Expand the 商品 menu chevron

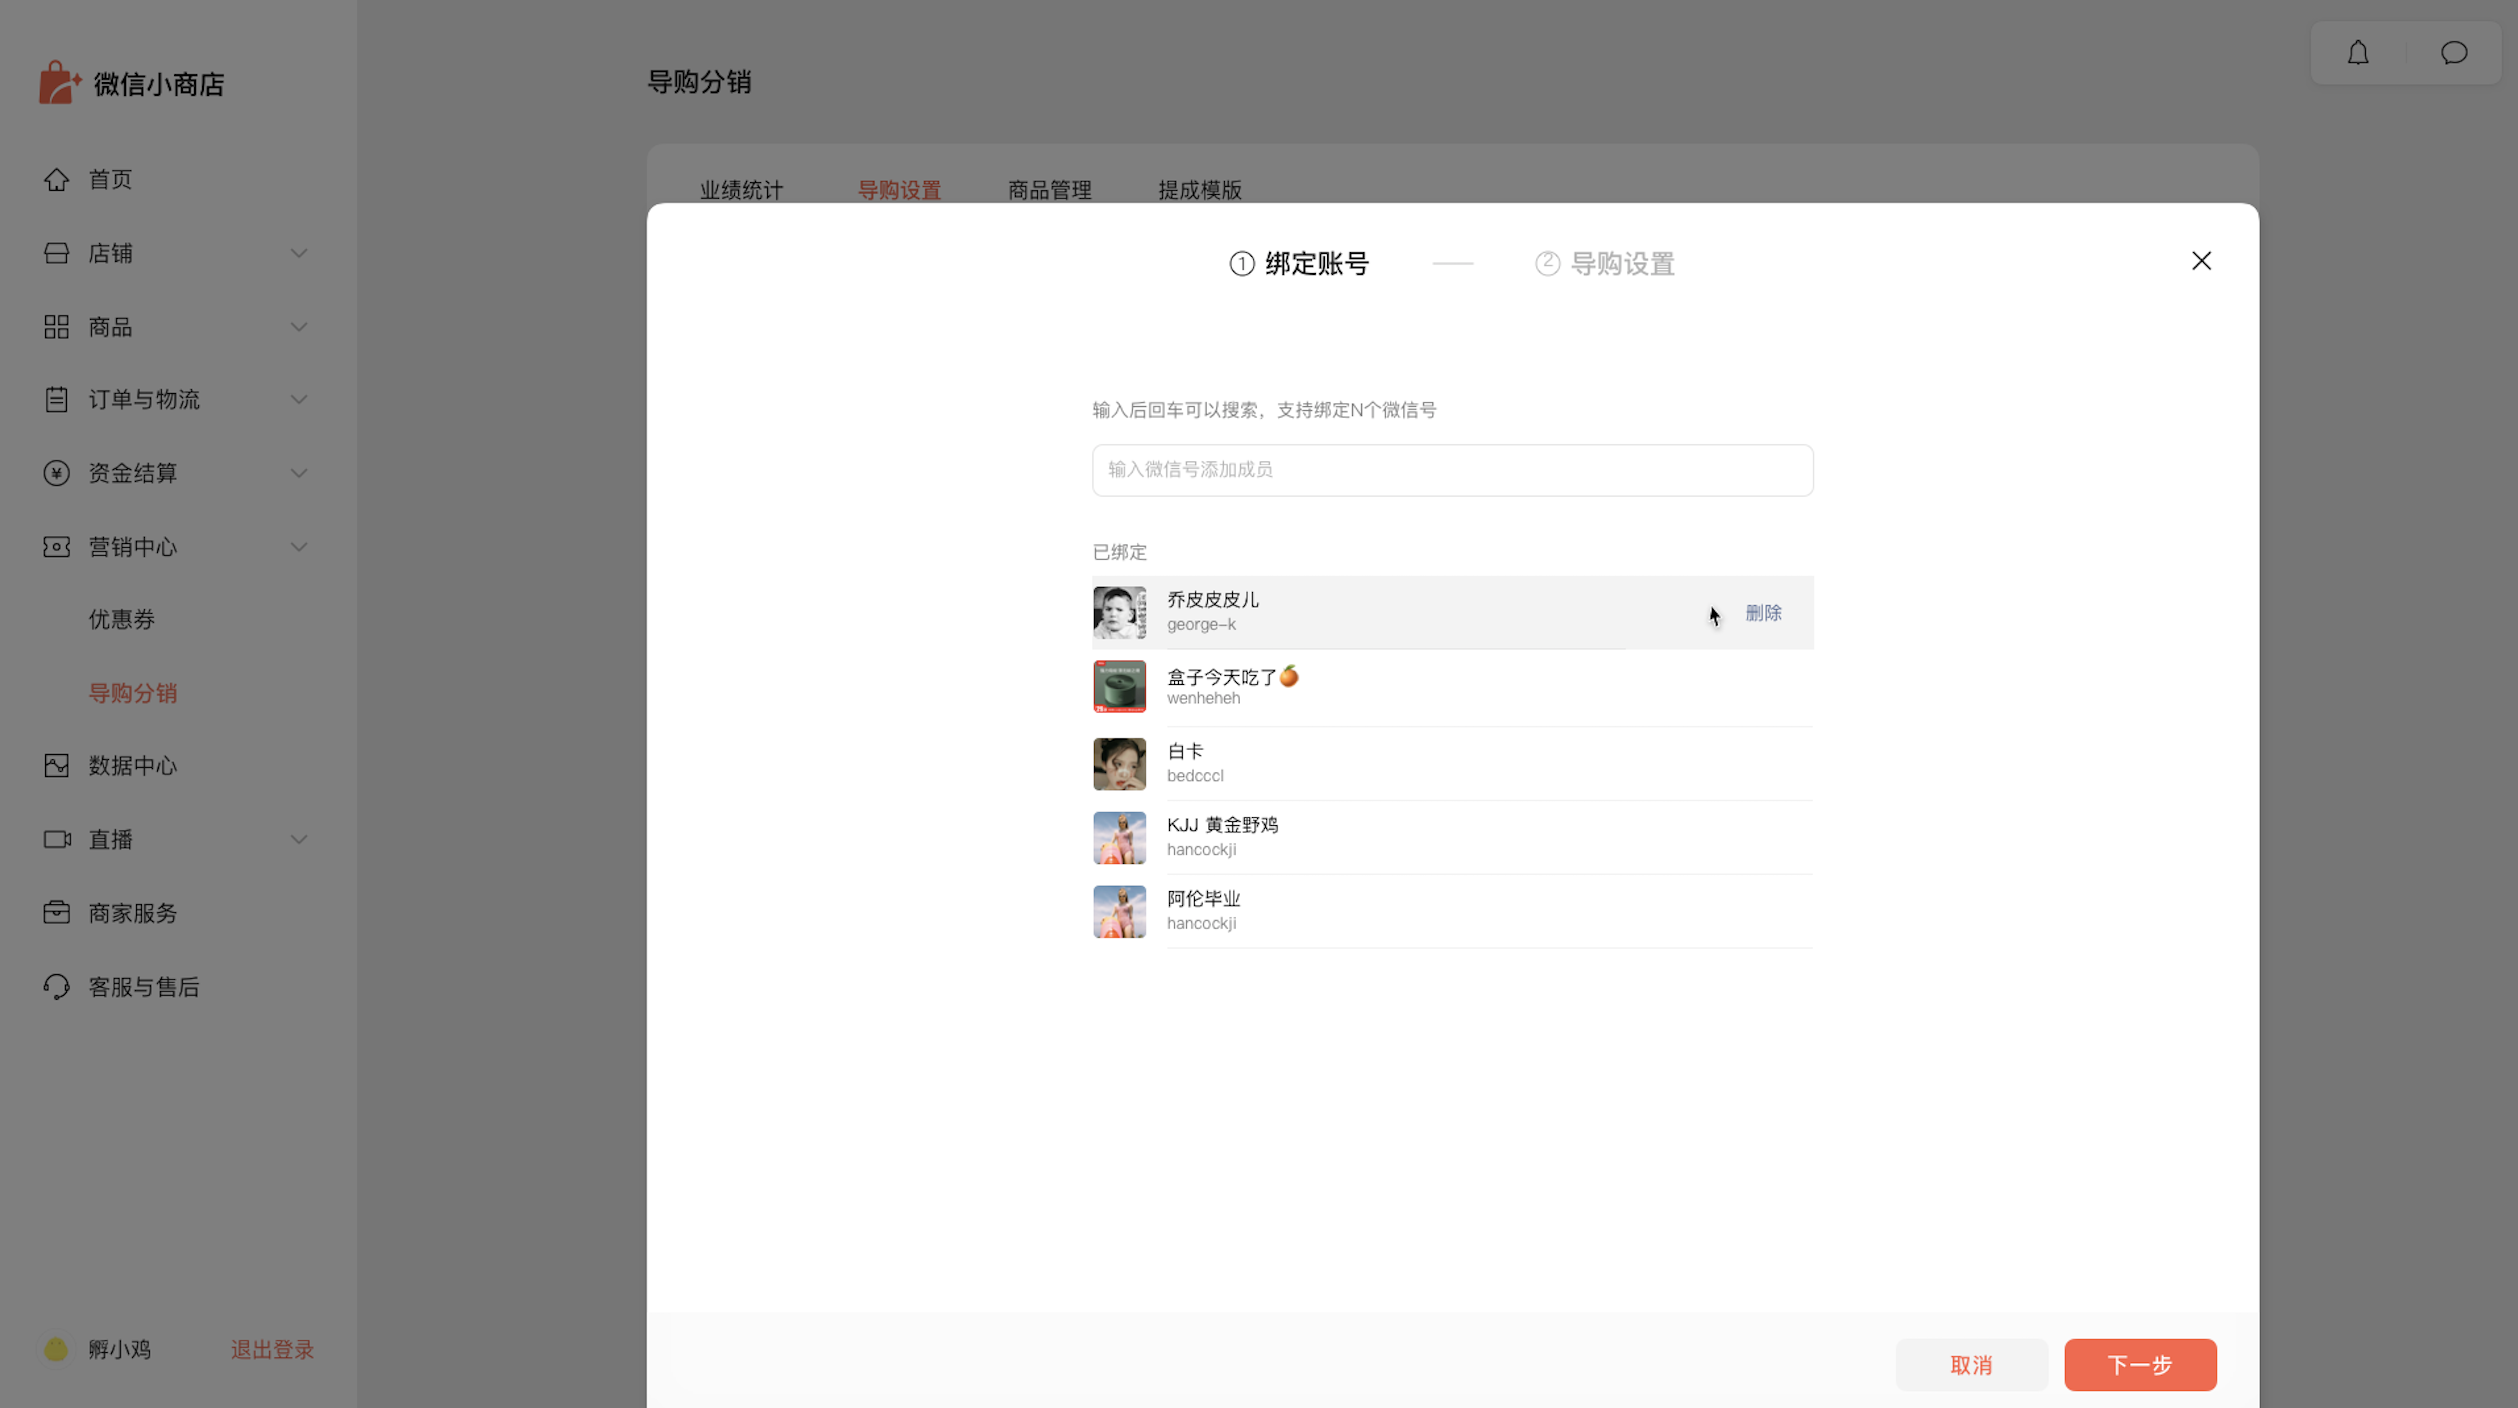pyautogui.click(x=299, y=327)
